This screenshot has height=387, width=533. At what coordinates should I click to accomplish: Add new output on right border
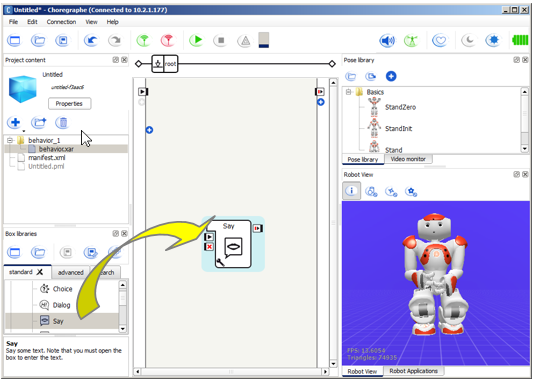click(x=321, y=102)
